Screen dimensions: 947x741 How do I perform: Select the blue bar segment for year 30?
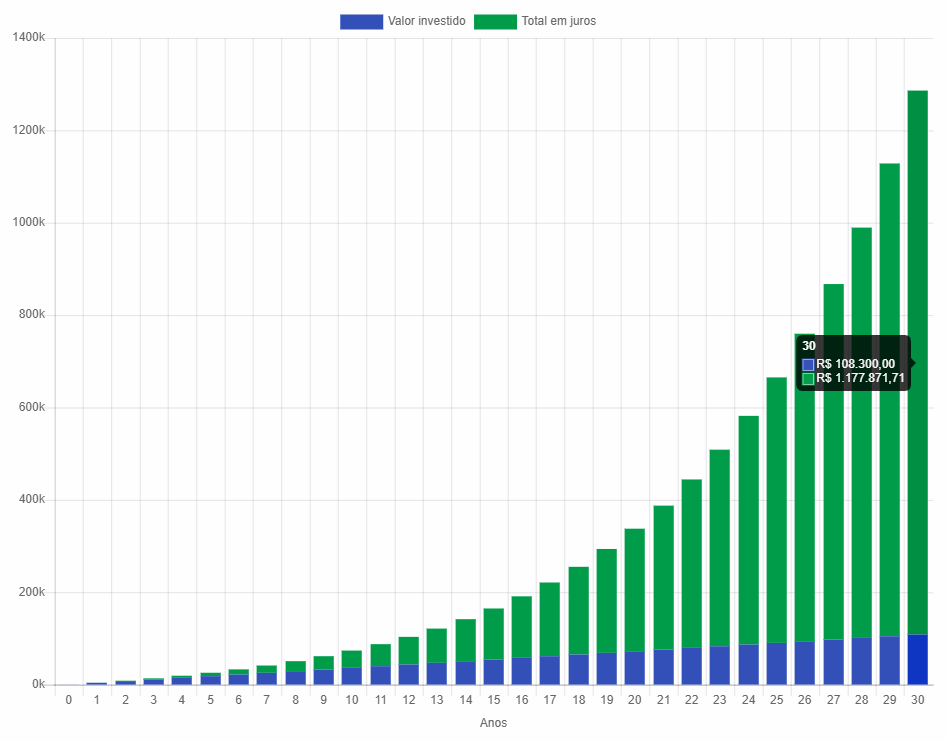(x=917, y=659)
